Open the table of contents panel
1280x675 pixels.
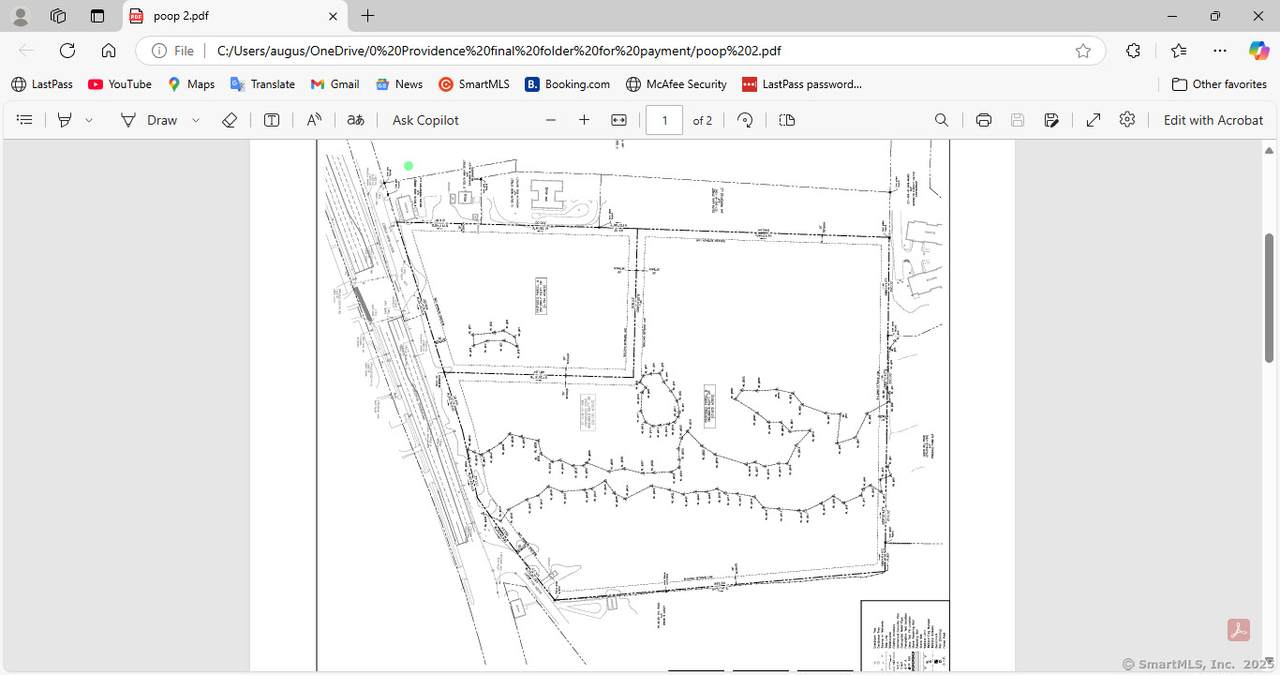click(x=25, y=120)
